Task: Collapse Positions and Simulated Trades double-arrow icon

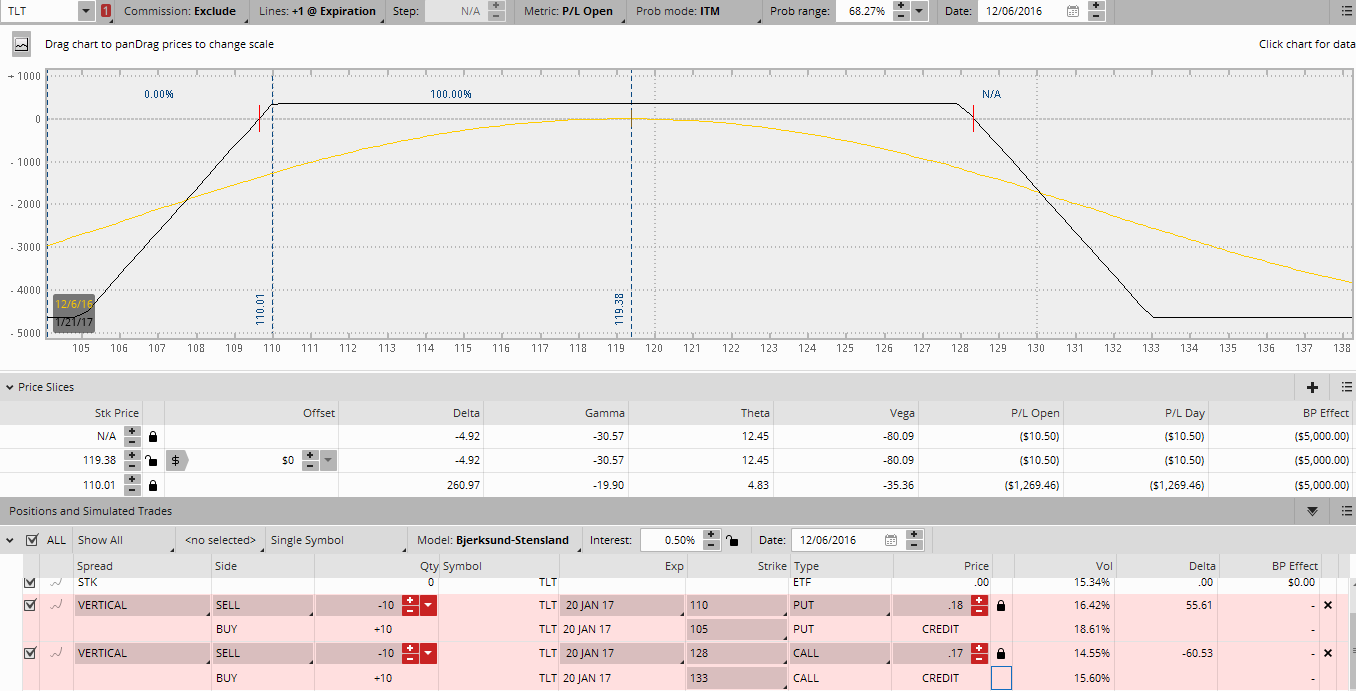Action: click(1313, 511)
